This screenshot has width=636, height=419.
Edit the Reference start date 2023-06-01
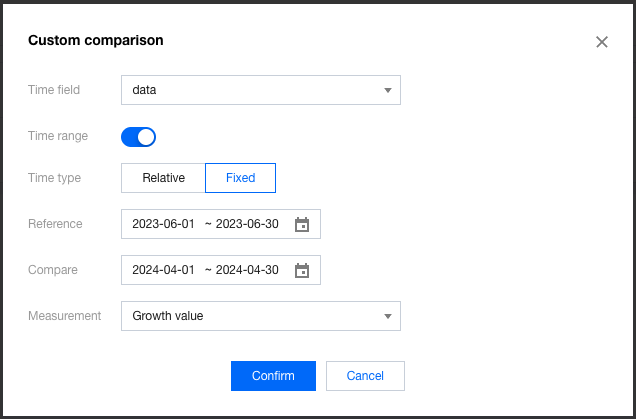pyautogui.click(x=165, y=225)
